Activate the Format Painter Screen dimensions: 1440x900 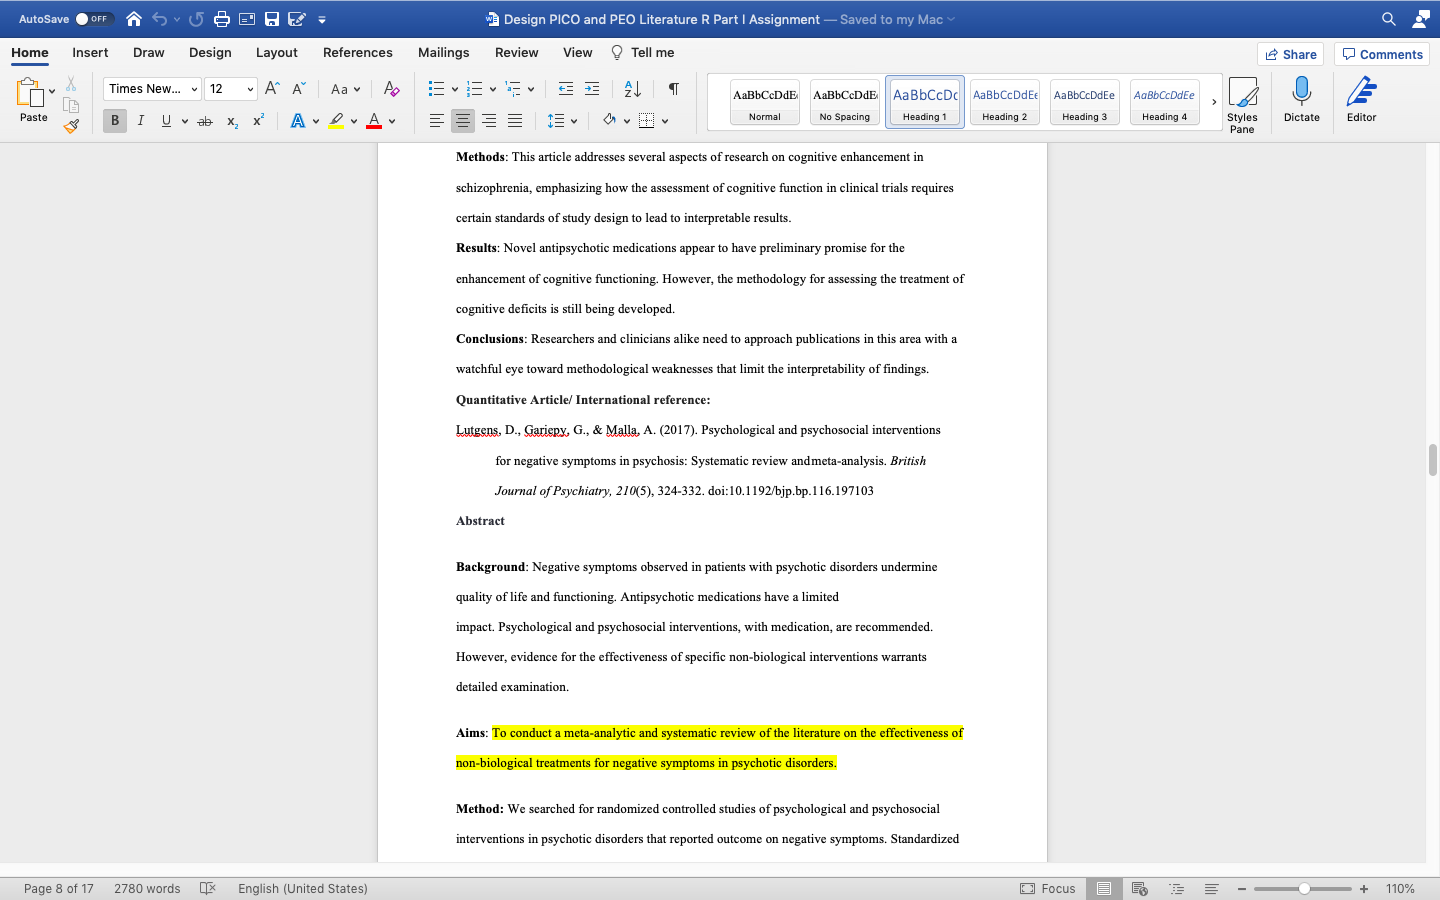71,125
